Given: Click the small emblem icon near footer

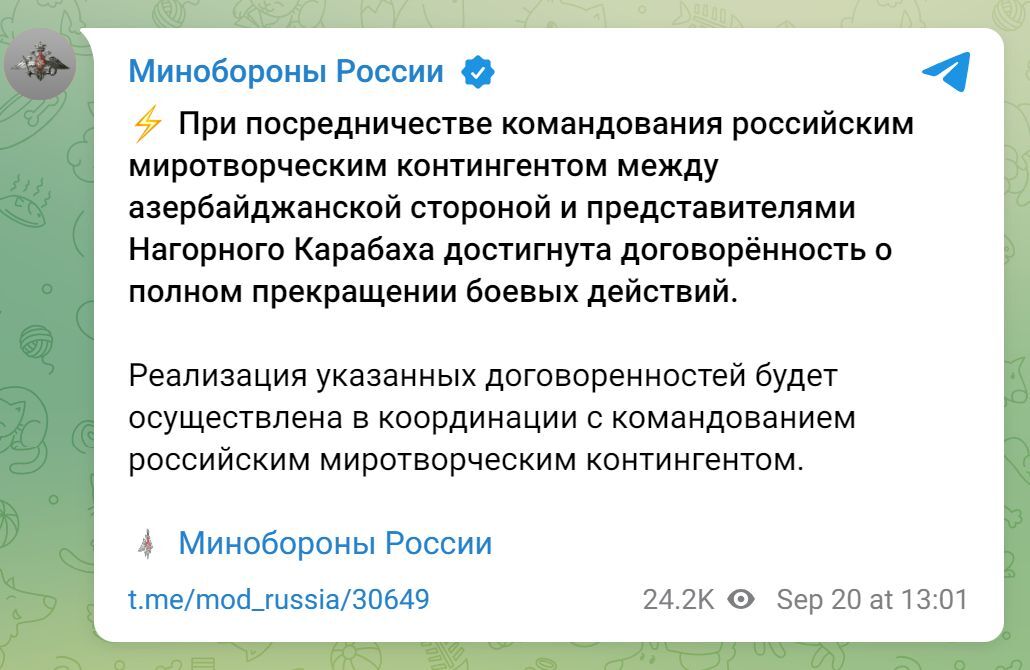Looking at the screenshot, I should (147, 544).
